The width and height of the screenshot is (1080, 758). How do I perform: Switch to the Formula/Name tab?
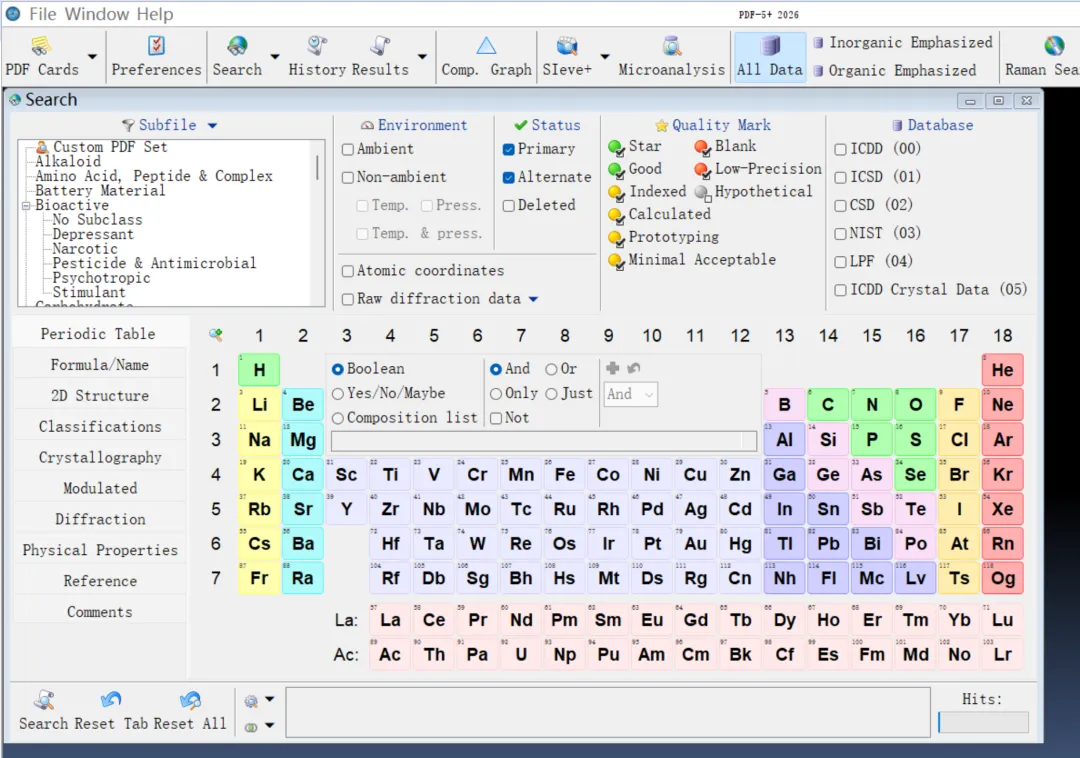pos(100,365)
